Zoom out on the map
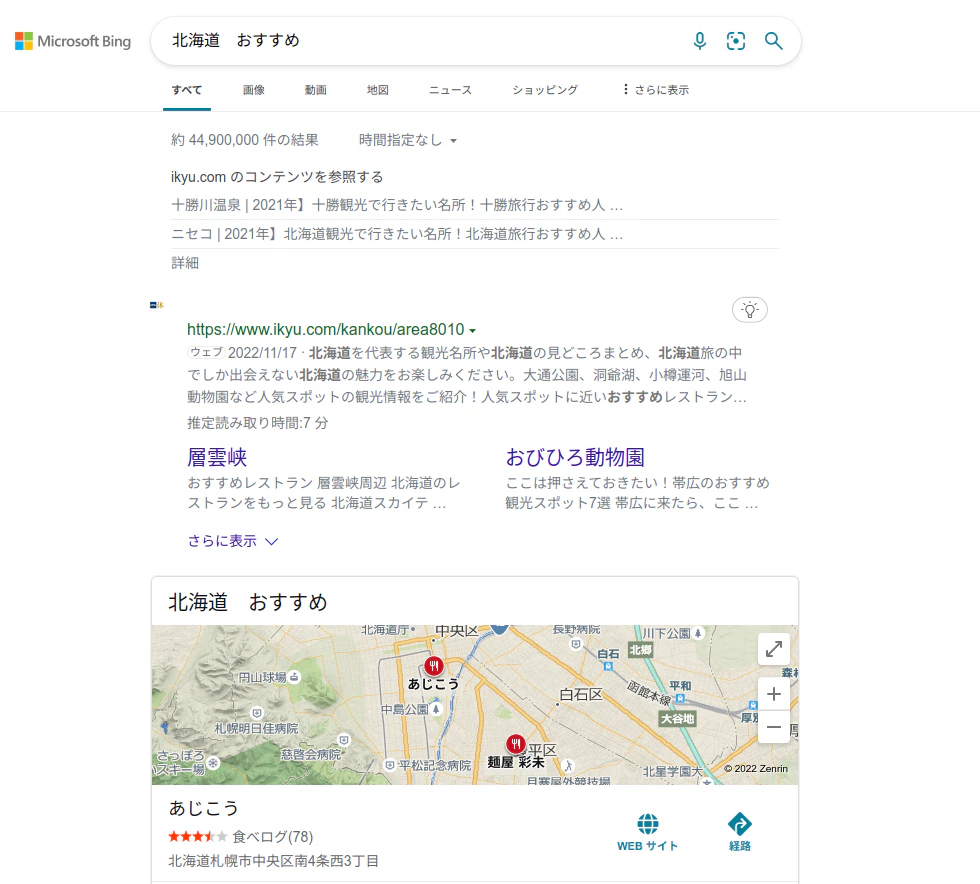Screen dimensions: 980x884 click(774, 726)
